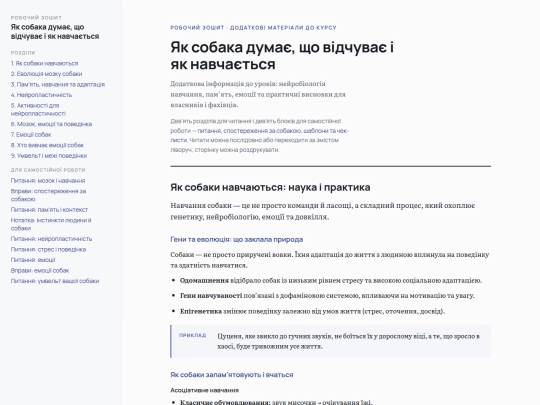Viewport: 540px width, 405px height.
Task: Go to '9. Умвельт і межі поведінки'
Action: click(x=49, y=156)
